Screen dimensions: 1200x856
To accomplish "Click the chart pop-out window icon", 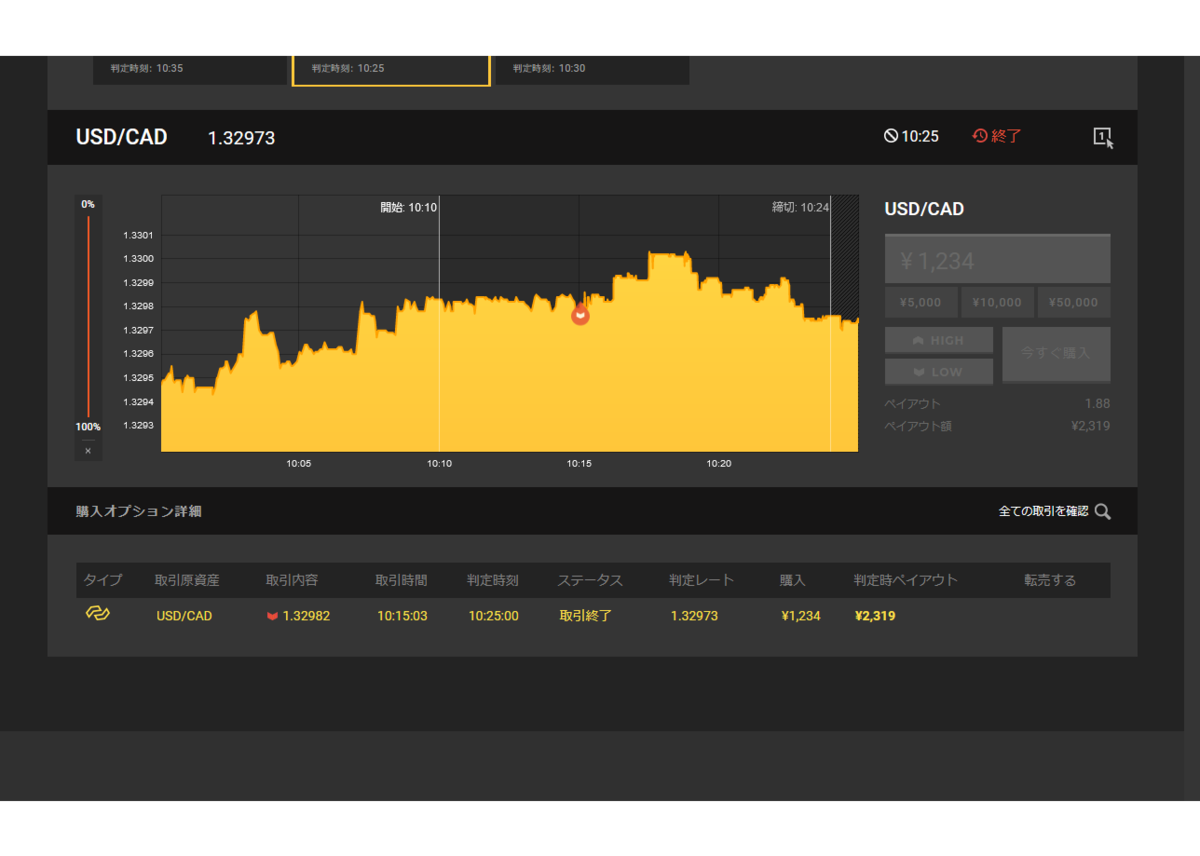I will click(1103, 137).
